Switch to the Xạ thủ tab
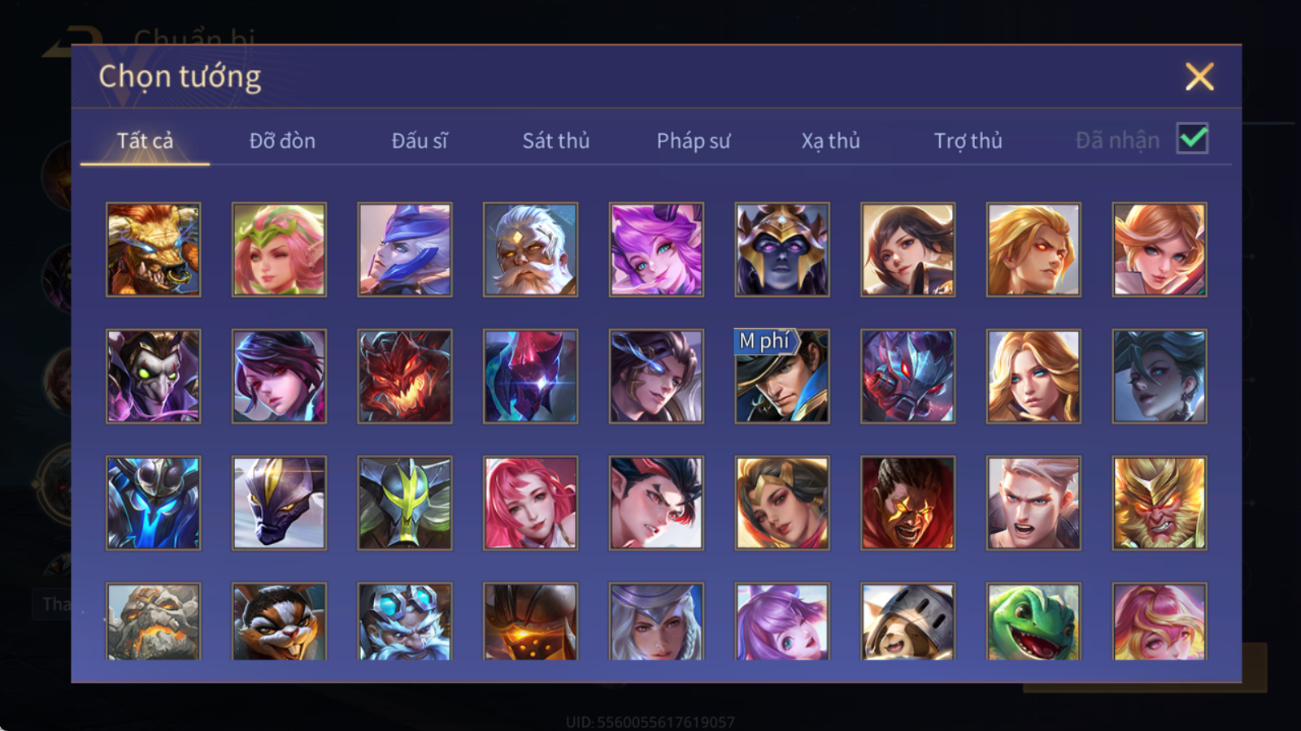Image resolution: width=1301 pixels, height=731 pixels. click(830, 141)
